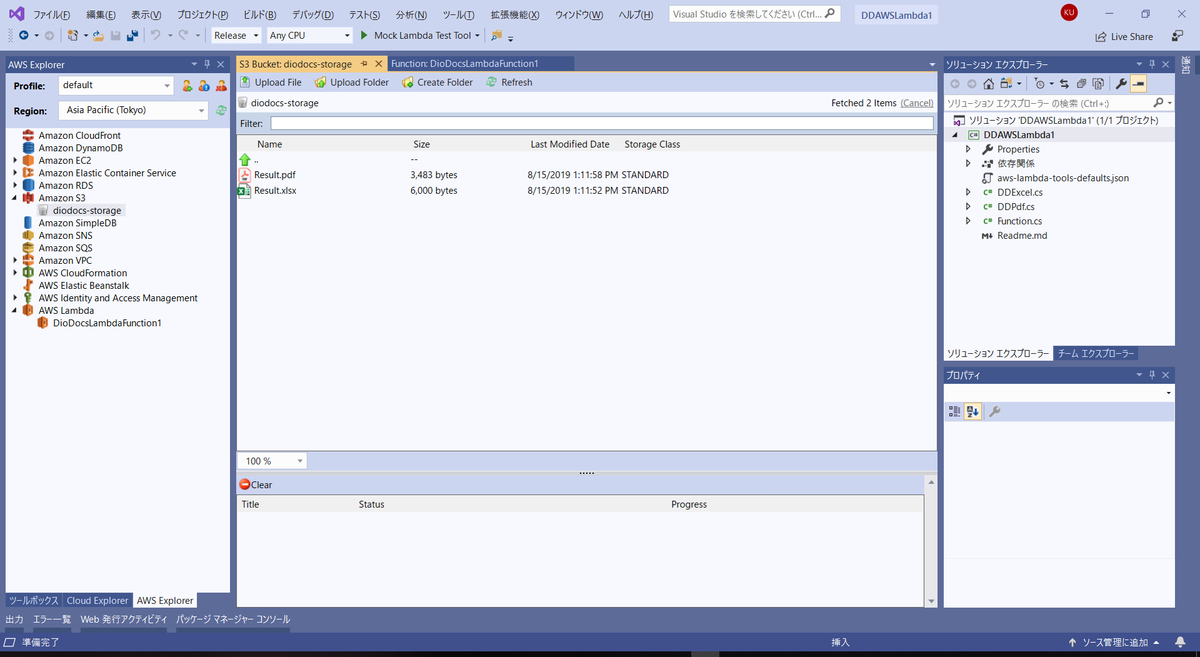Screen dimensions: 1200x657
Task: Open the Live Share button
Action: pyautogui.click(x=1122, y=36)
